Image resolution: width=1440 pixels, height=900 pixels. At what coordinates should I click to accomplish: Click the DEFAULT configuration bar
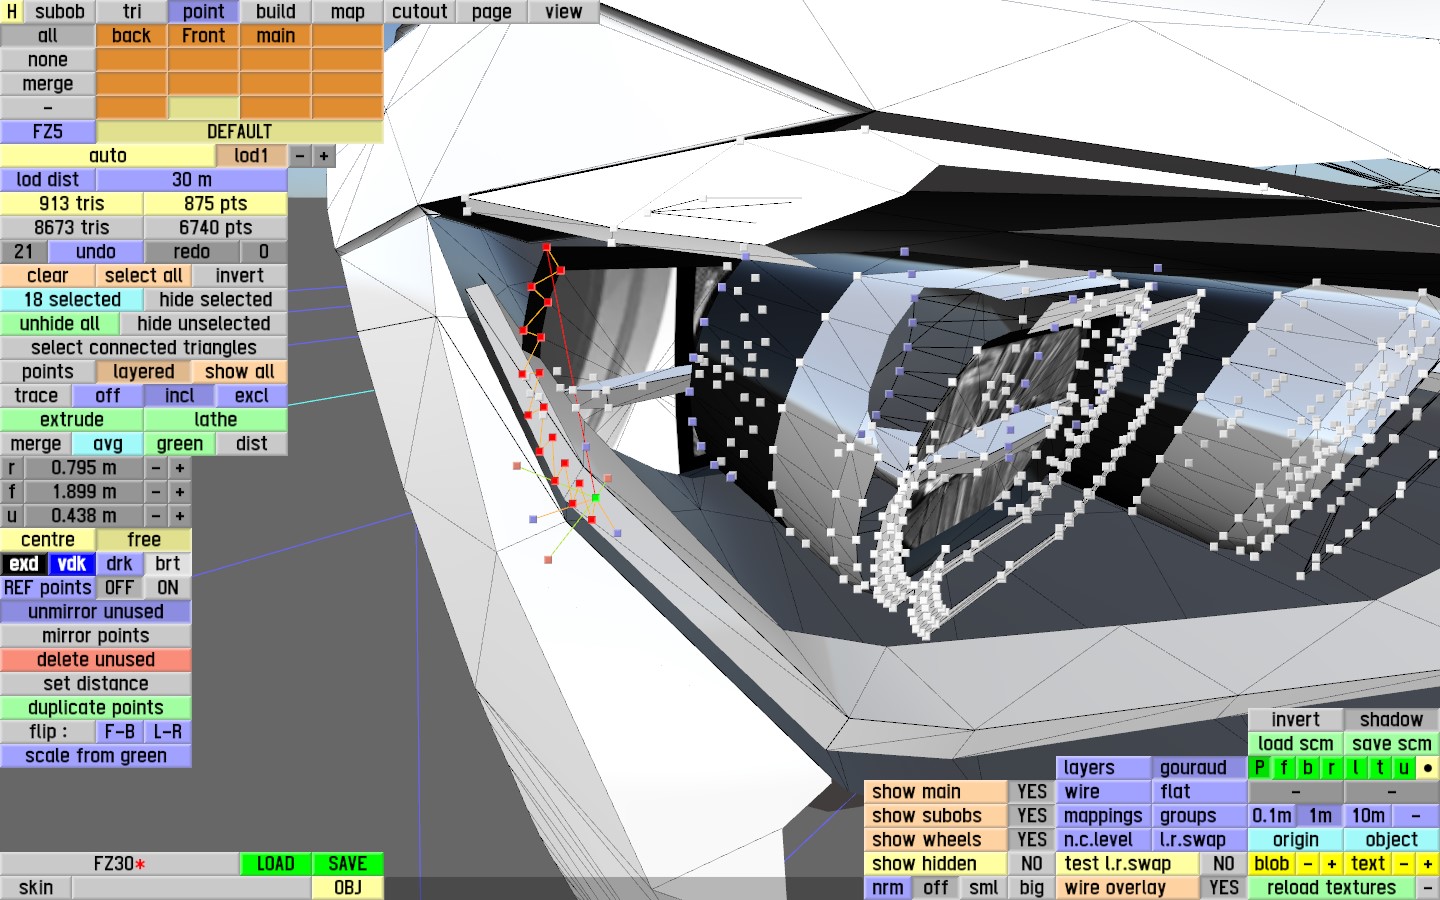pos(240,132)
